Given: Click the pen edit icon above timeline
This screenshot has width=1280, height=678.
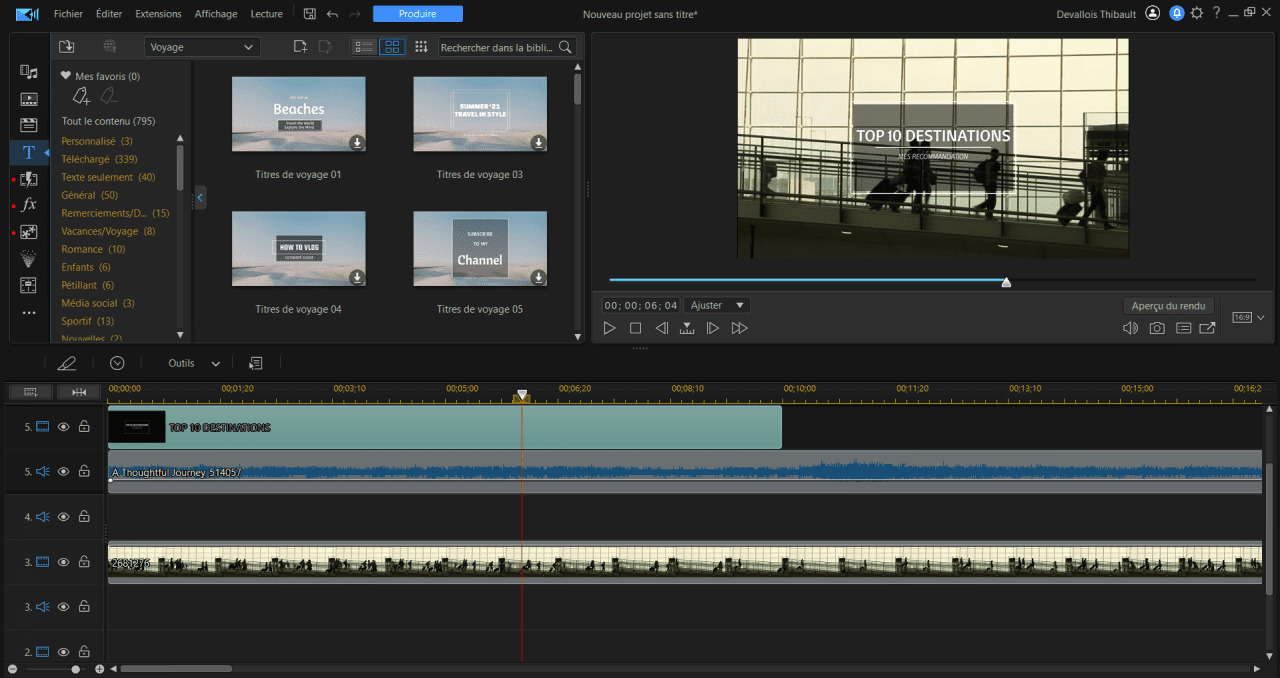Looking at the screenshot, I should click(x=67, y=363).
